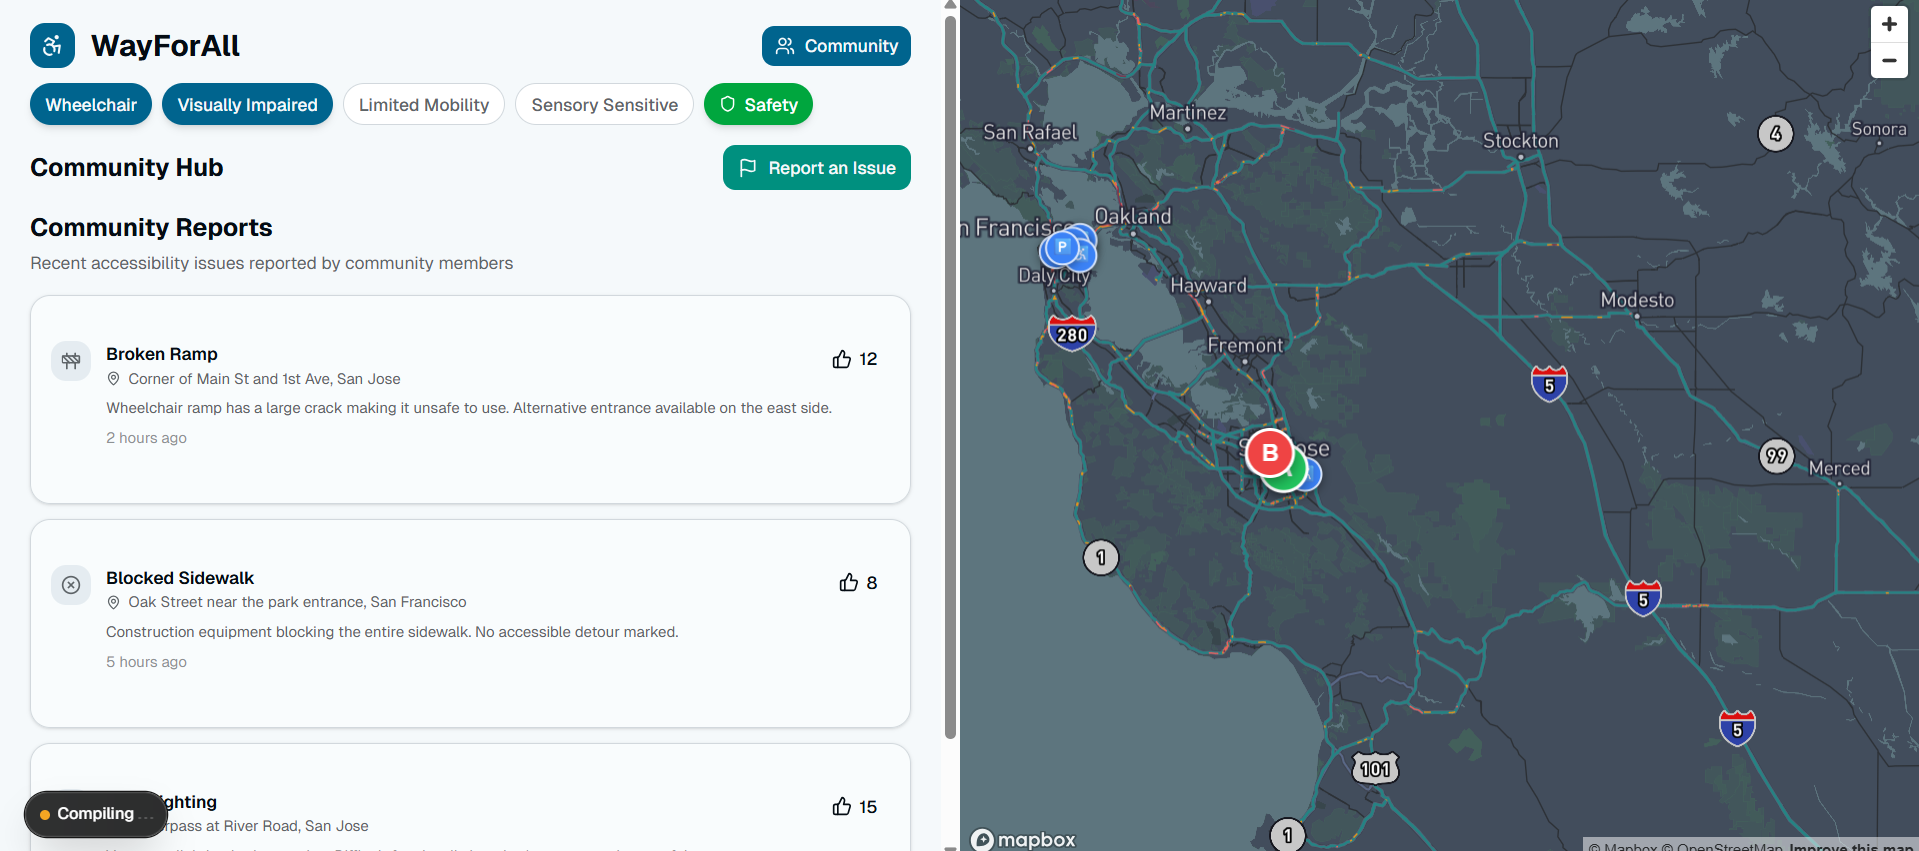Click the green marker near San Jose
1919x851 pixels.
(x=1290, y=476)
